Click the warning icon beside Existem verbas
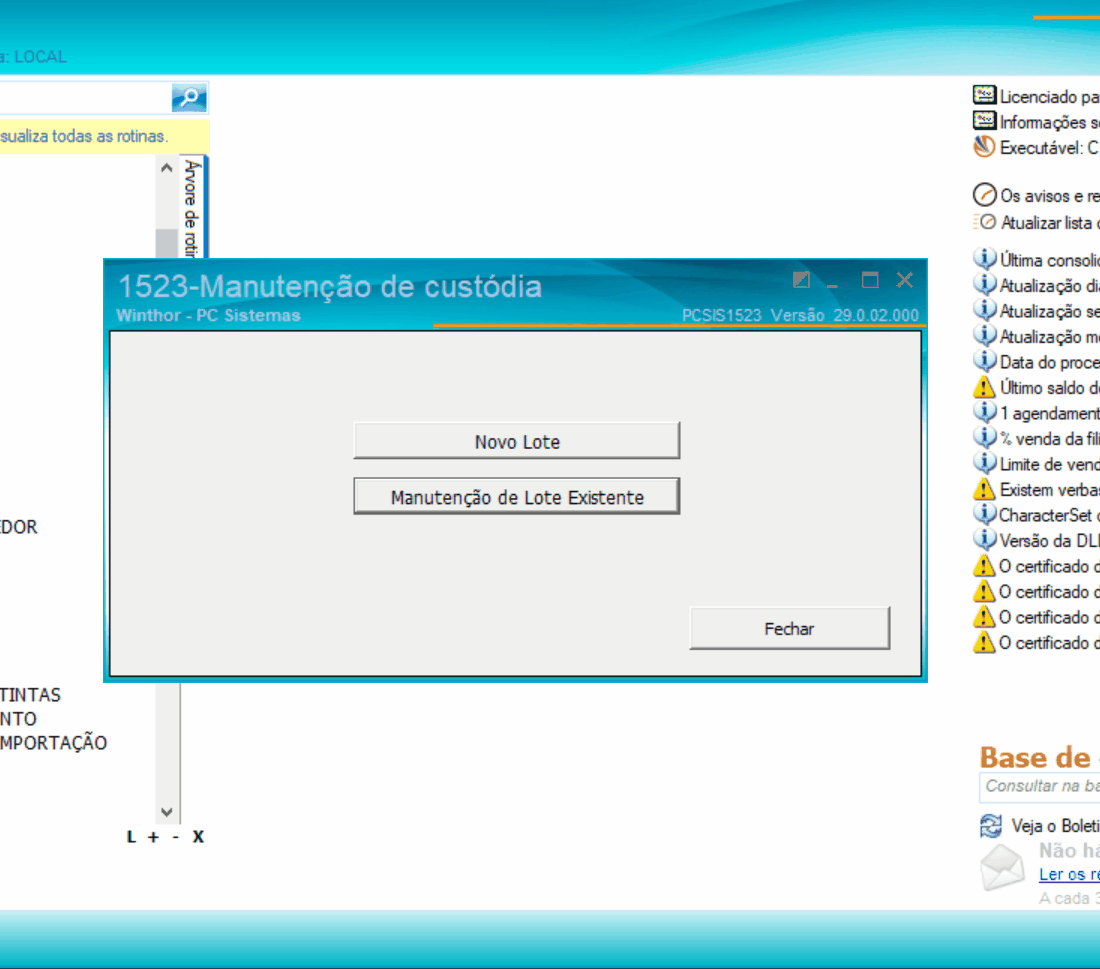Image resolution: width=1100 pixels, height=969 pixels. [984, 488]
